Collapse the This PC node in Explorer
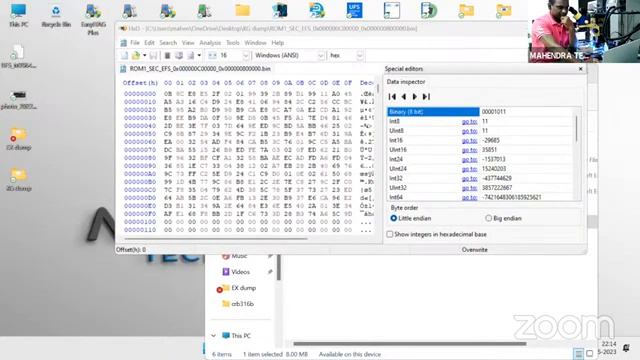640x360 pixels. [213, 336]
